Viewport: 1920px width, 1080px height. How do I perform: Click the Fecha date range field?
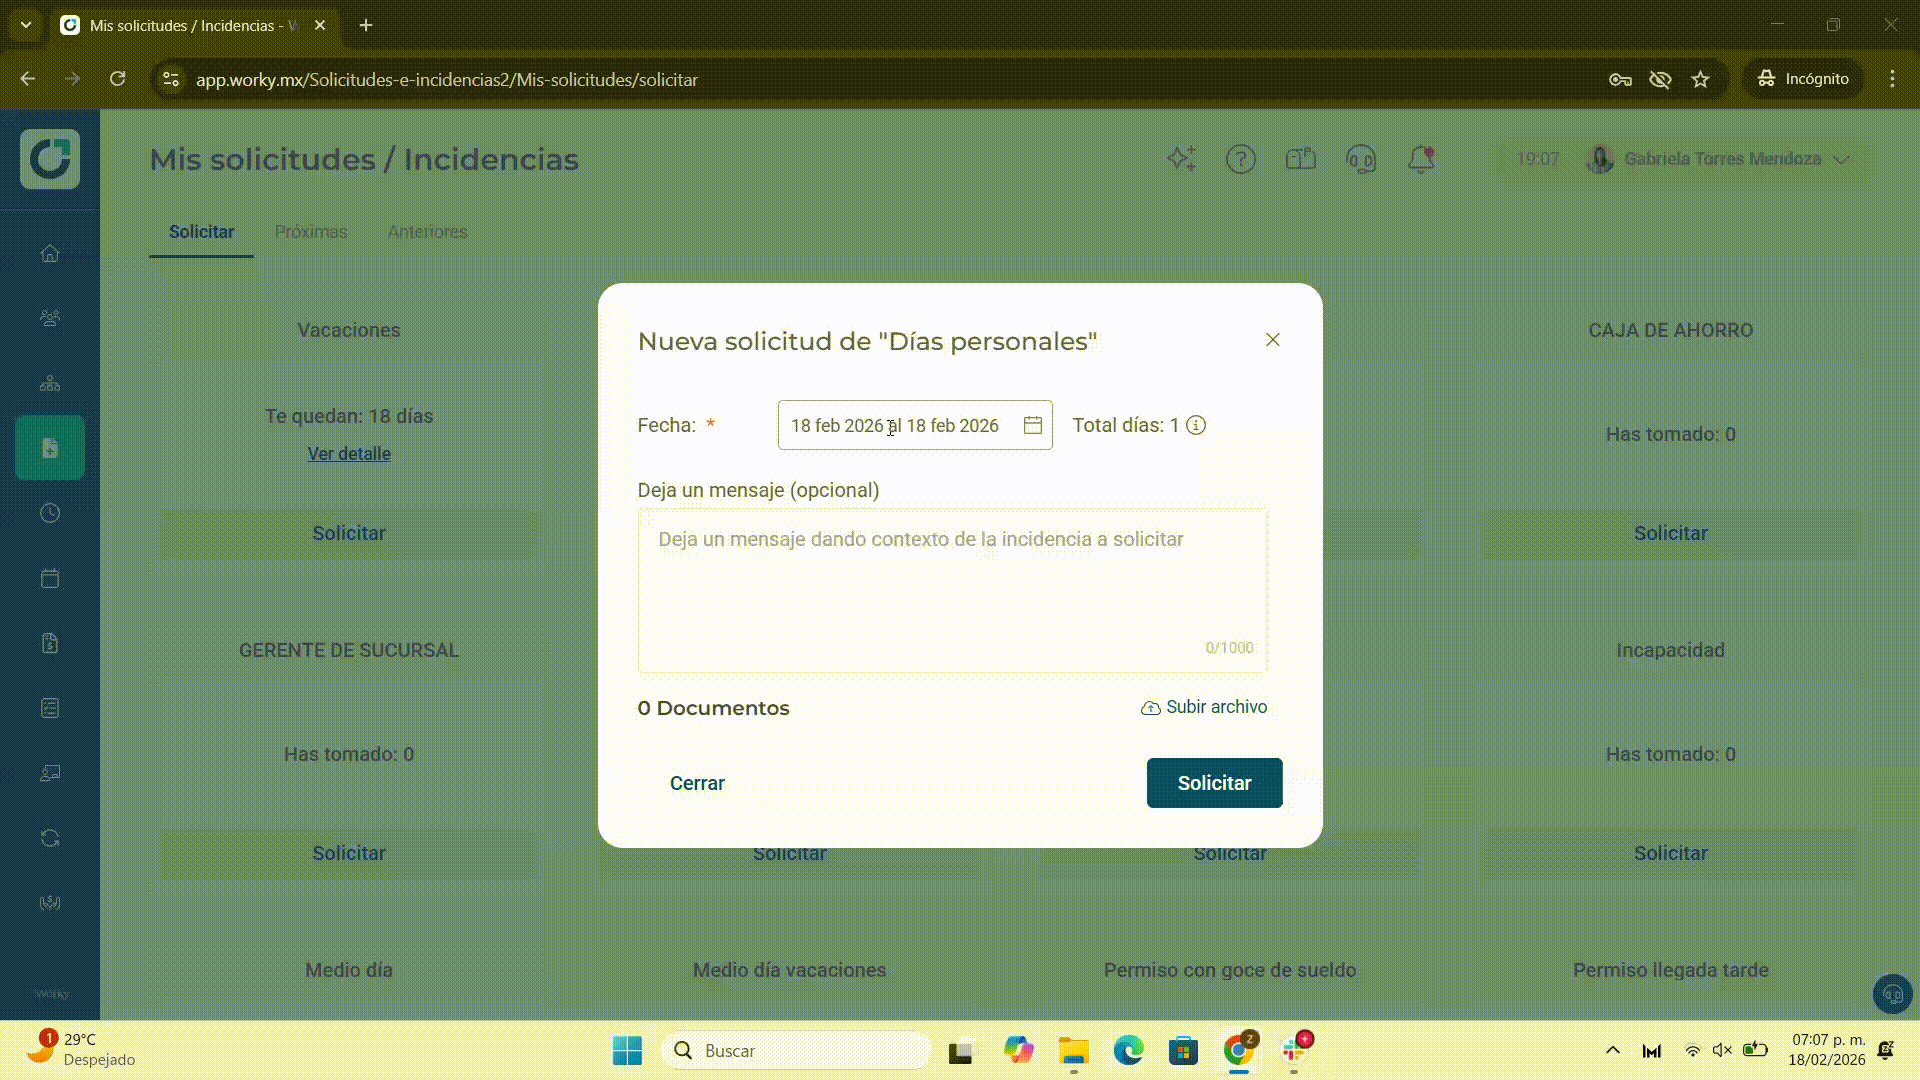point(915,426)
